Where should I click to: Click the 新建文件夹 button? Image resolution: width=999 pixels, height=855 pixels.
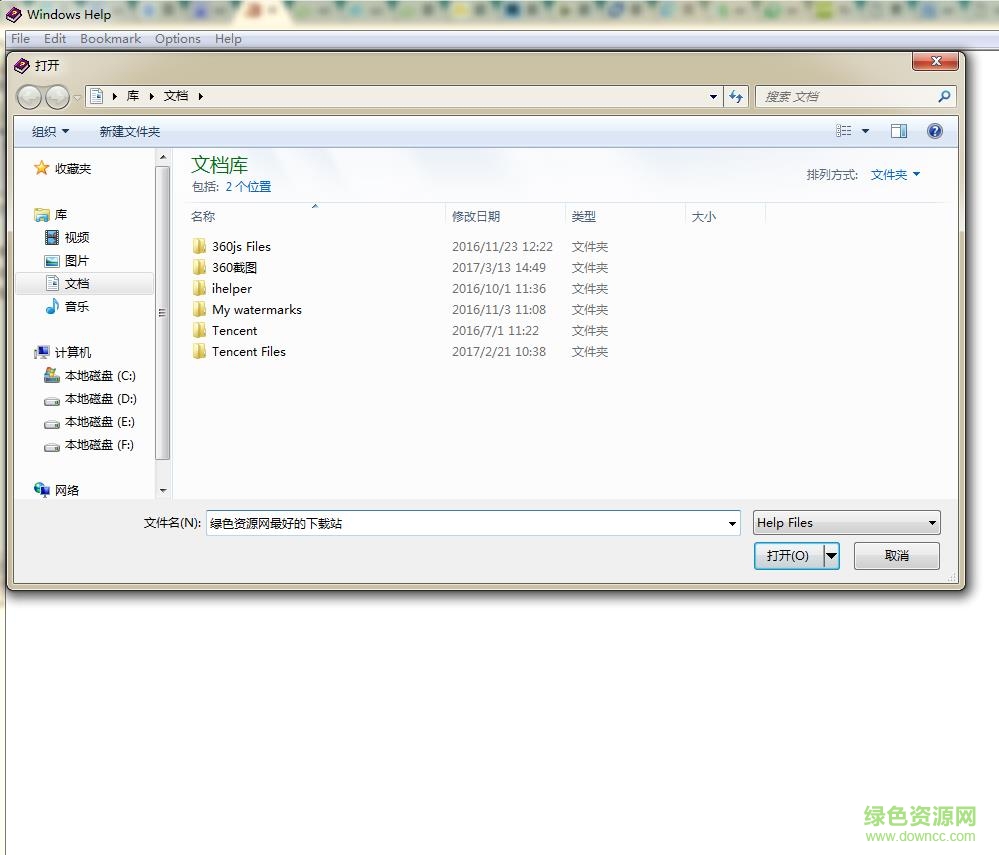[131, 131]
